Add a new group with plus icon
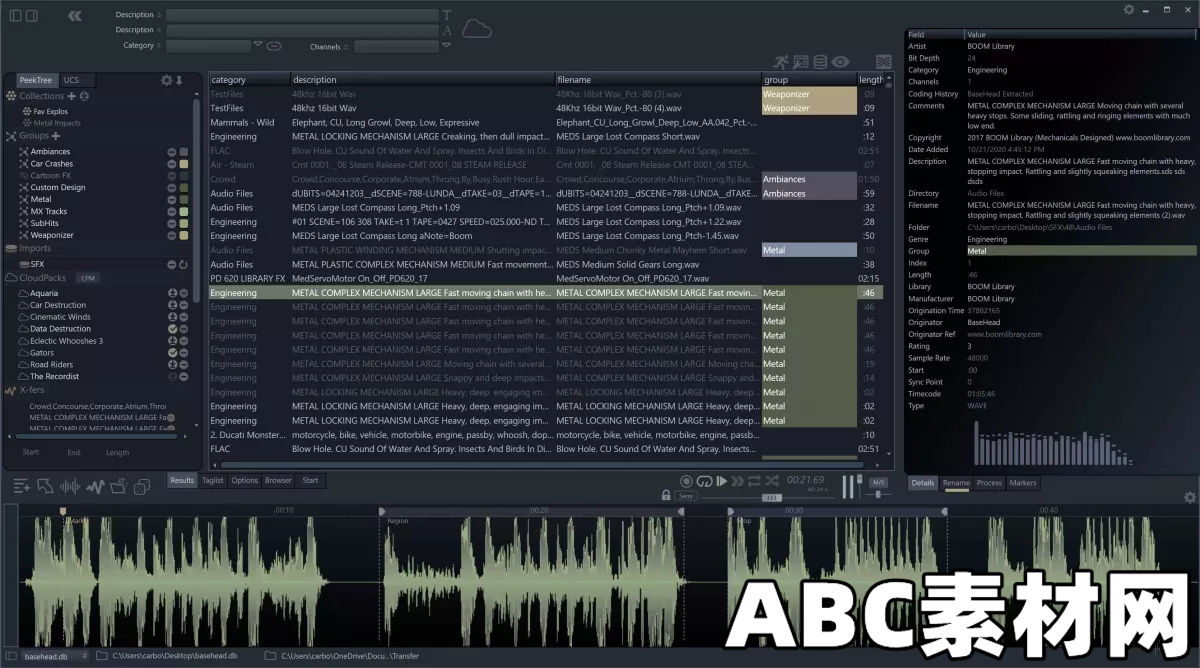 pyautogui.click(x=55, y=136)
